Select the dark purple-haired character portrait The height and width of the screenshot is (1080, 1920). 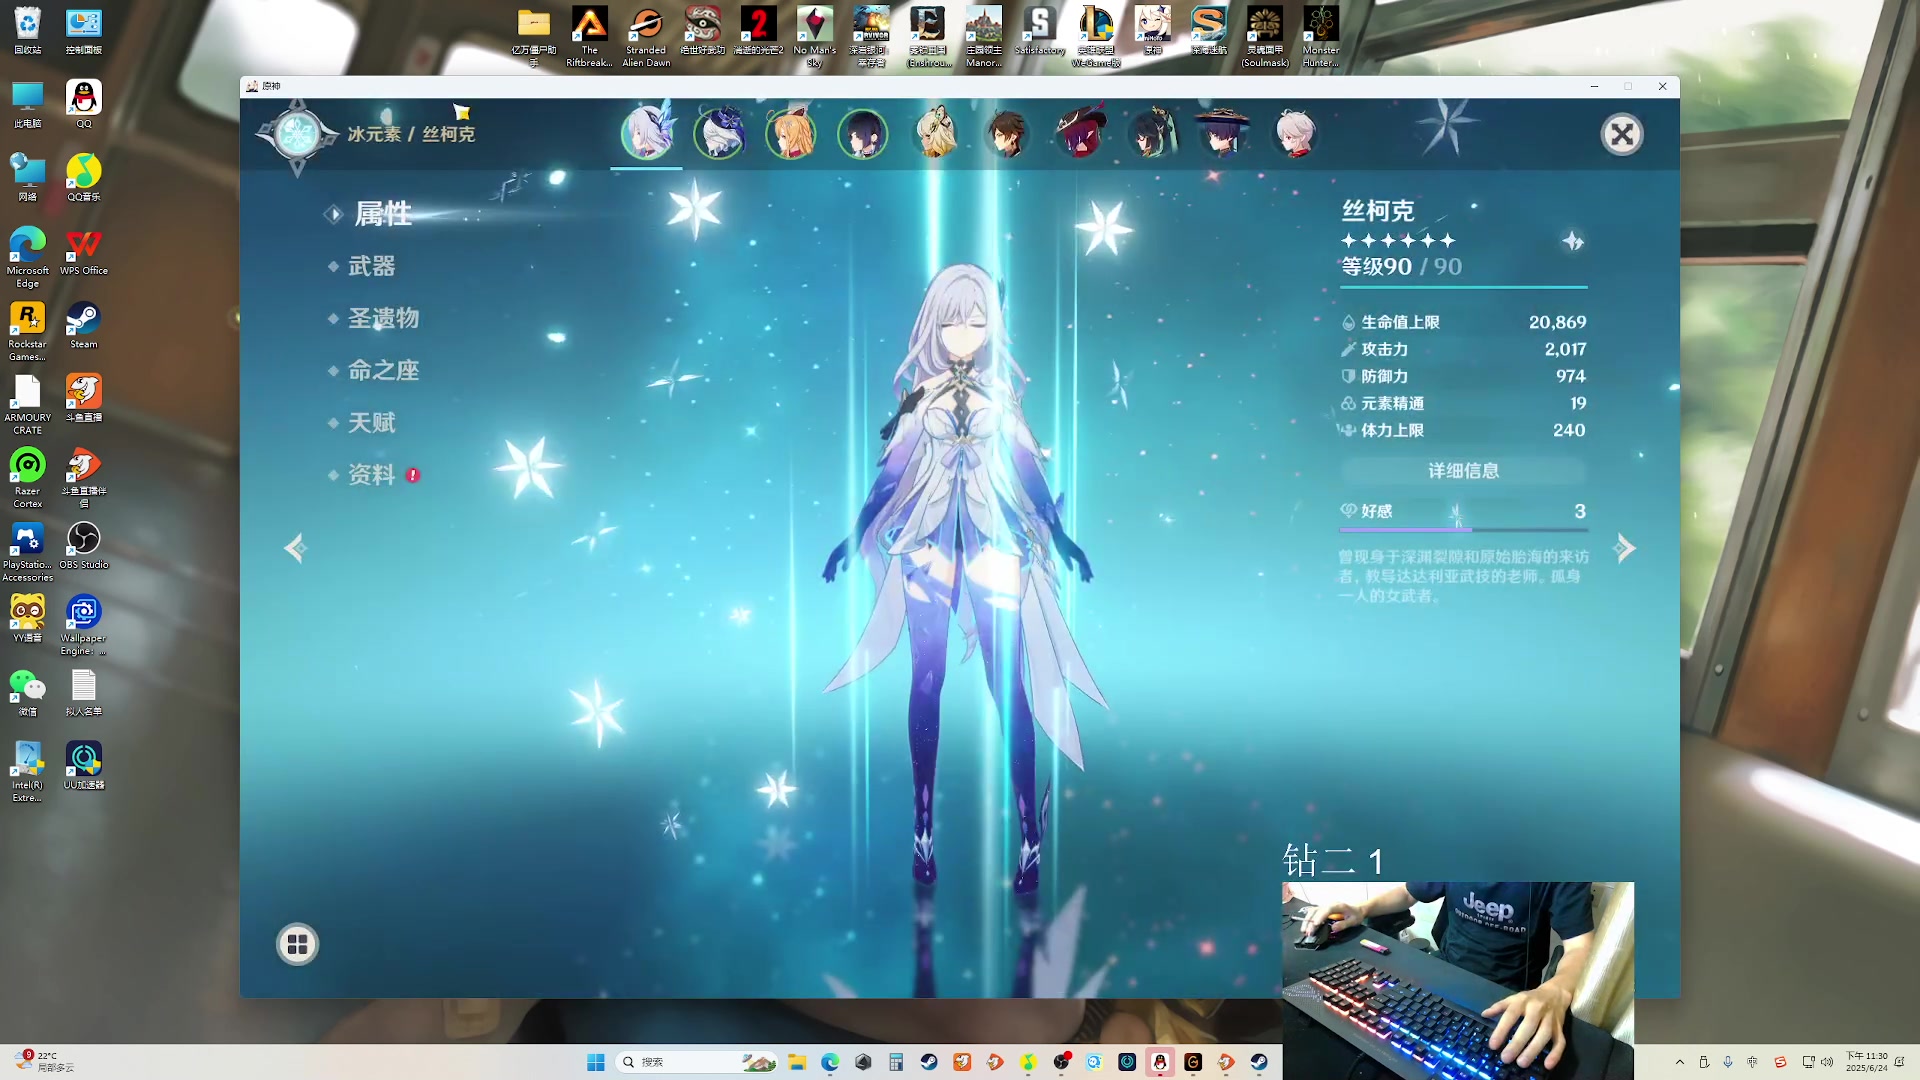863,134
